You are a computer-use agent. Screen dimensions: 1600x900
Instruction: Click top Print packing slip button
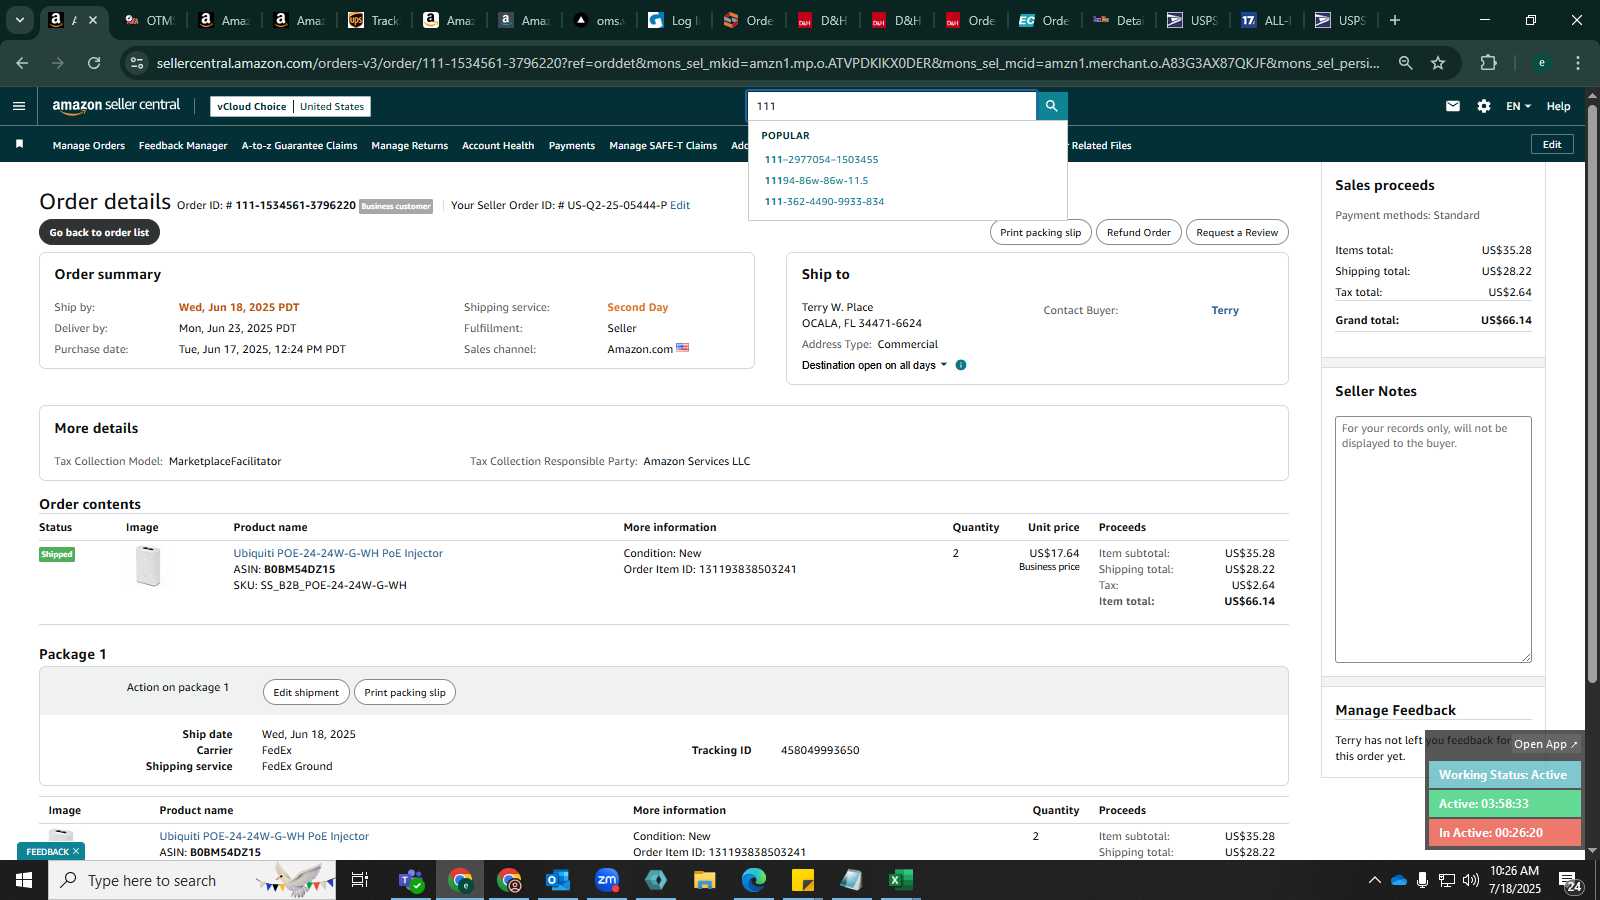(1040, 232)
